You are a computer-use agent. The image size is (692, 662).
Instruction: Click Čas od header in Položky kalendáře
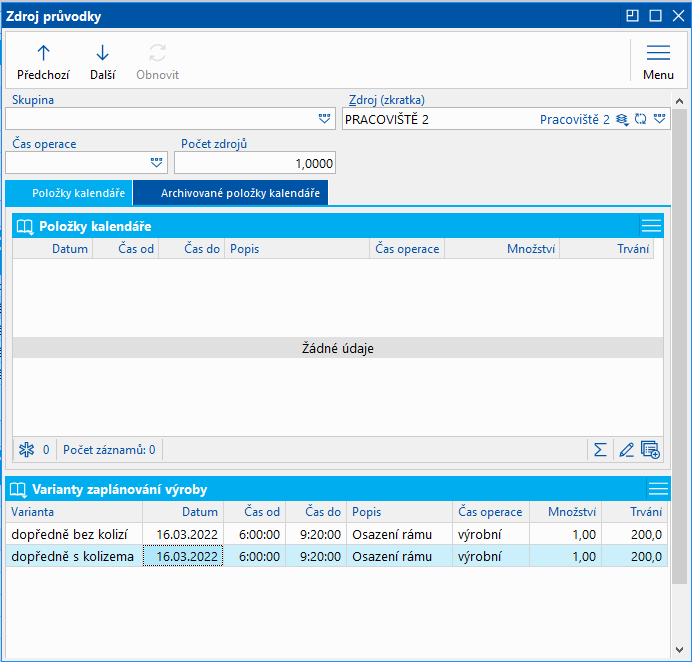point(126,249)
